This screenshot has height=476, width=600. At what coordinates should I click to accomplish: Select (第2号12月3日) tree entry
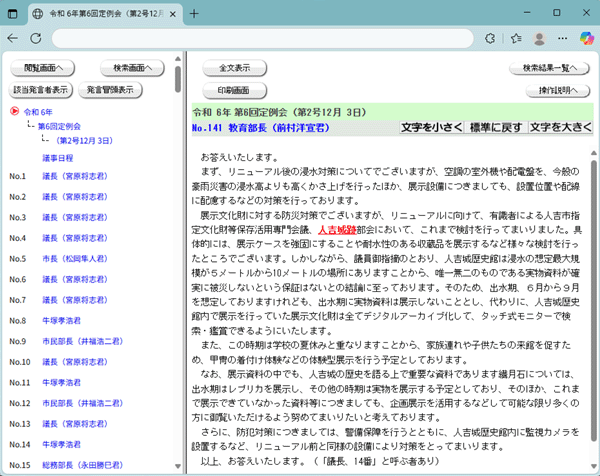point(84,140)
